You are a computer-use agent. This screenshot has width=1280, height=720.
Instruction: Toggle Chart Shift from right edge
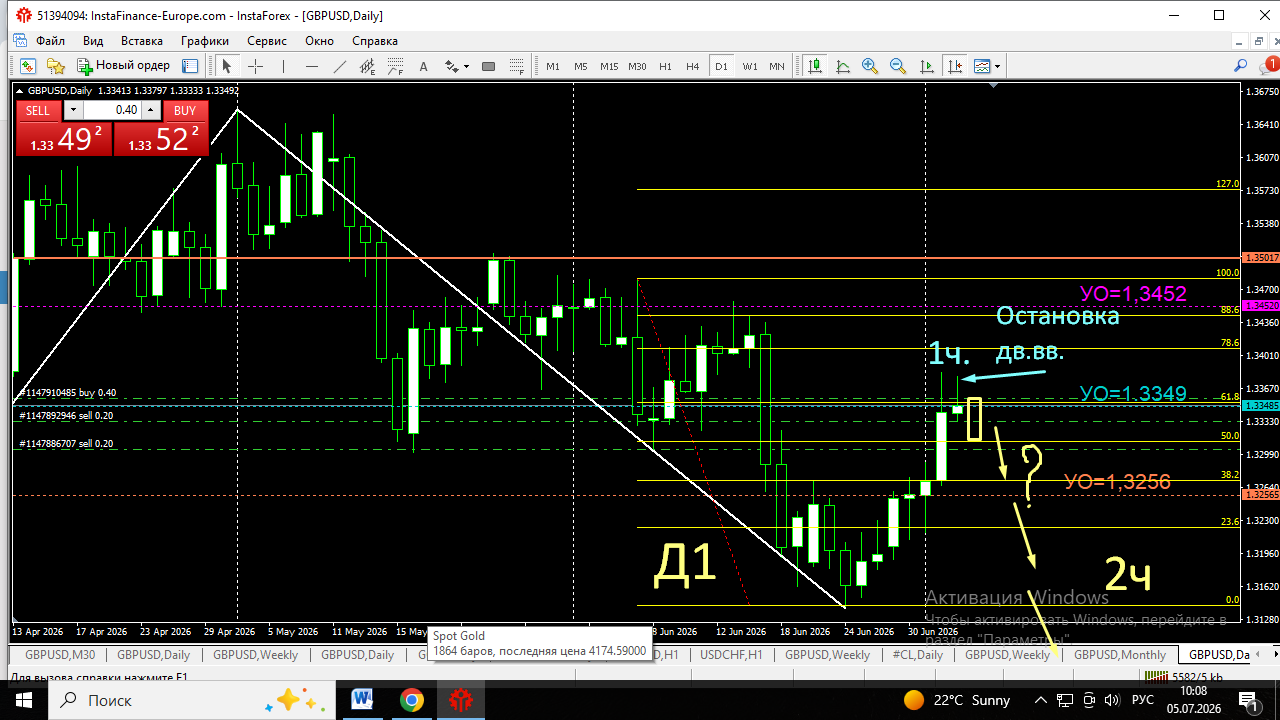tap(955, 66)
